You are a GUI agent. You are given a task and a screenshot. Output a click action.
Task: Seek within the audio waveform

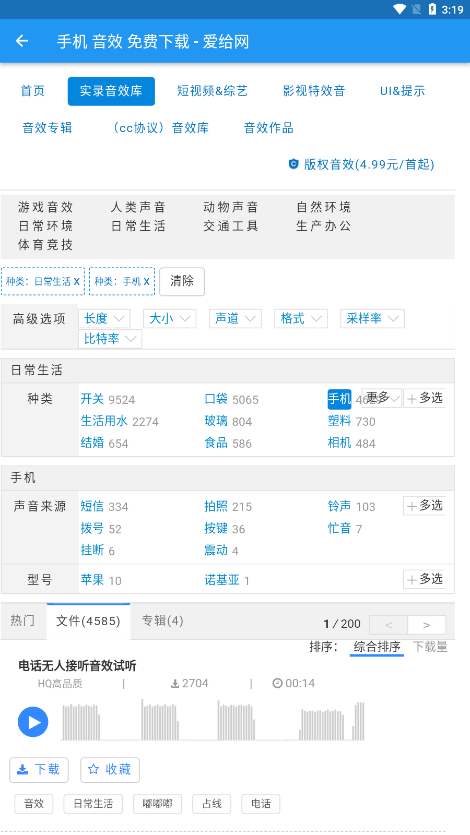pos(213,720)
